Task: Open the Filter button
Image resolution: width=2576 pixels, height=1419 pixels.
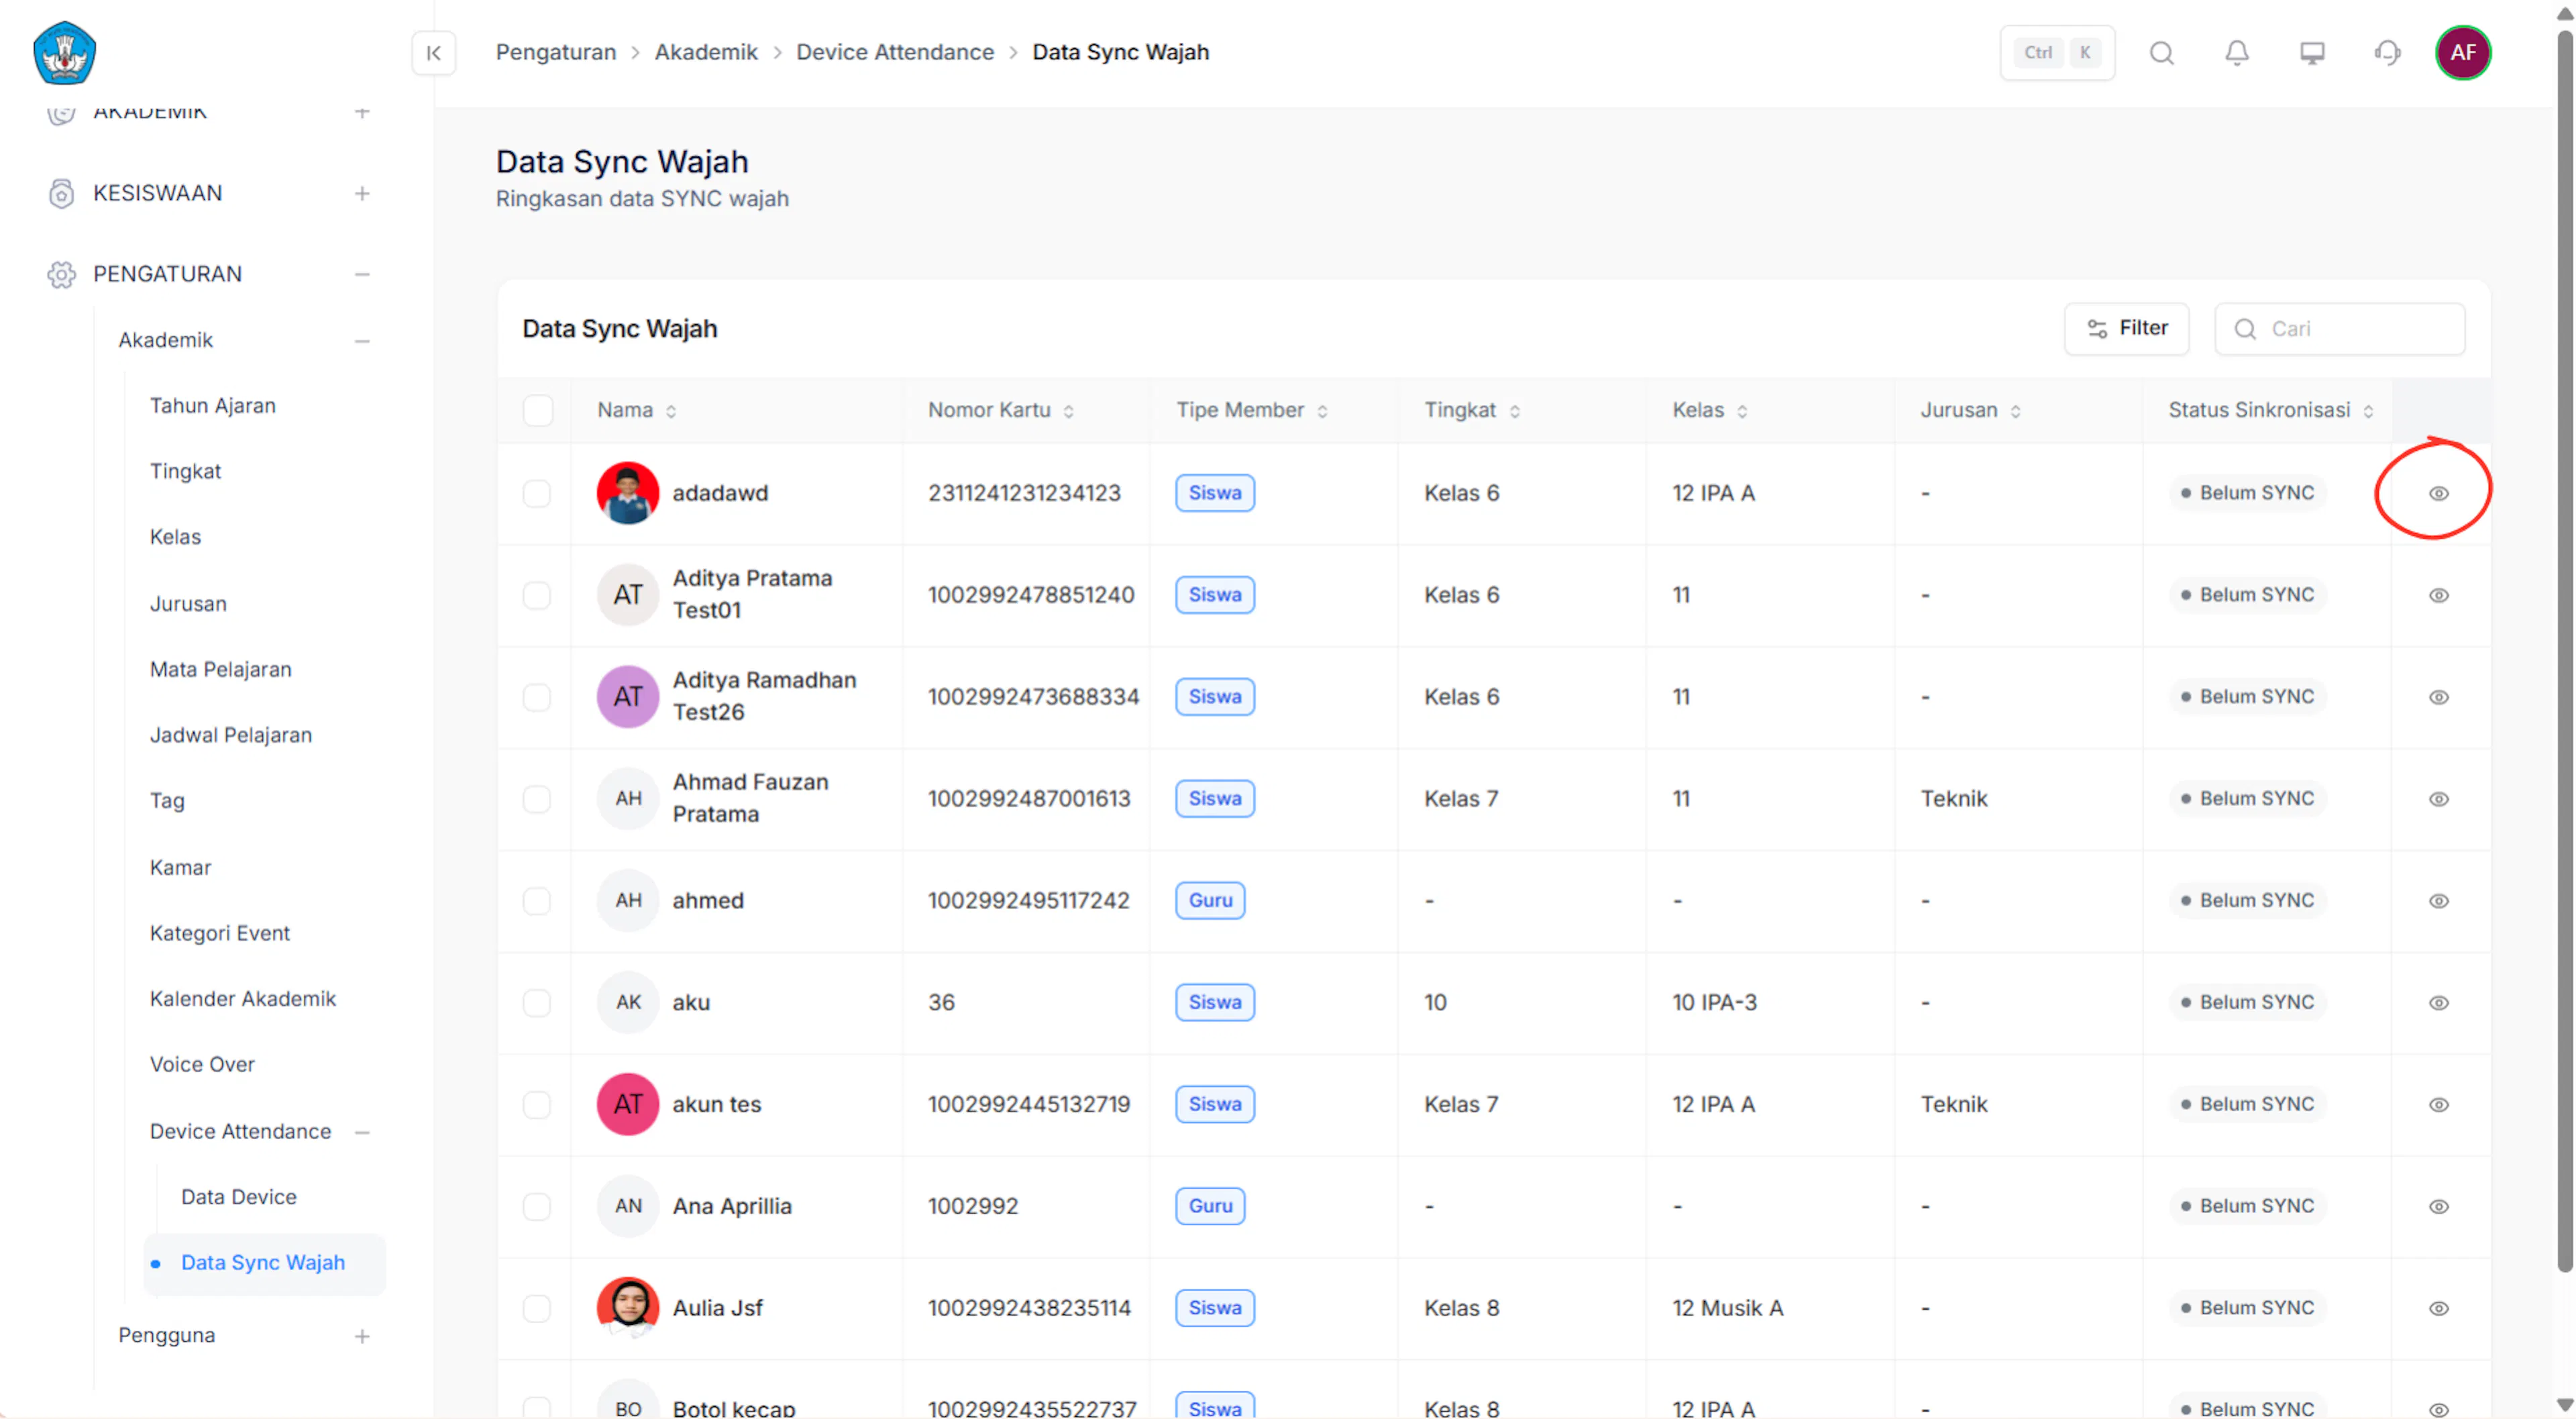Action: tap(2126, 329)
